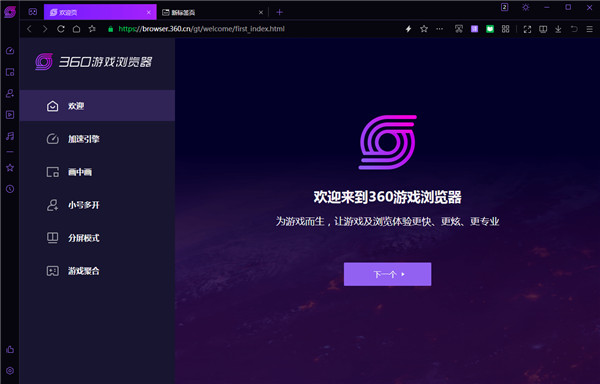Open the four-squares extensions grid icon
This screenshot has height=384, width=600.
[x=505, y=29]
